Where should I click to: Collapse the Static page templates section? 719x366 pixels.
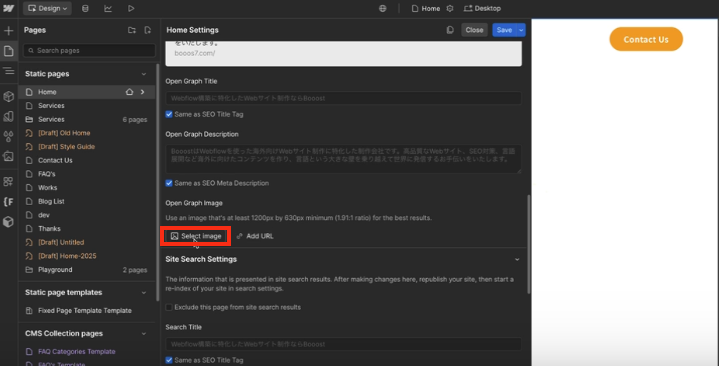pyautogui.click(x=144, y=293)
